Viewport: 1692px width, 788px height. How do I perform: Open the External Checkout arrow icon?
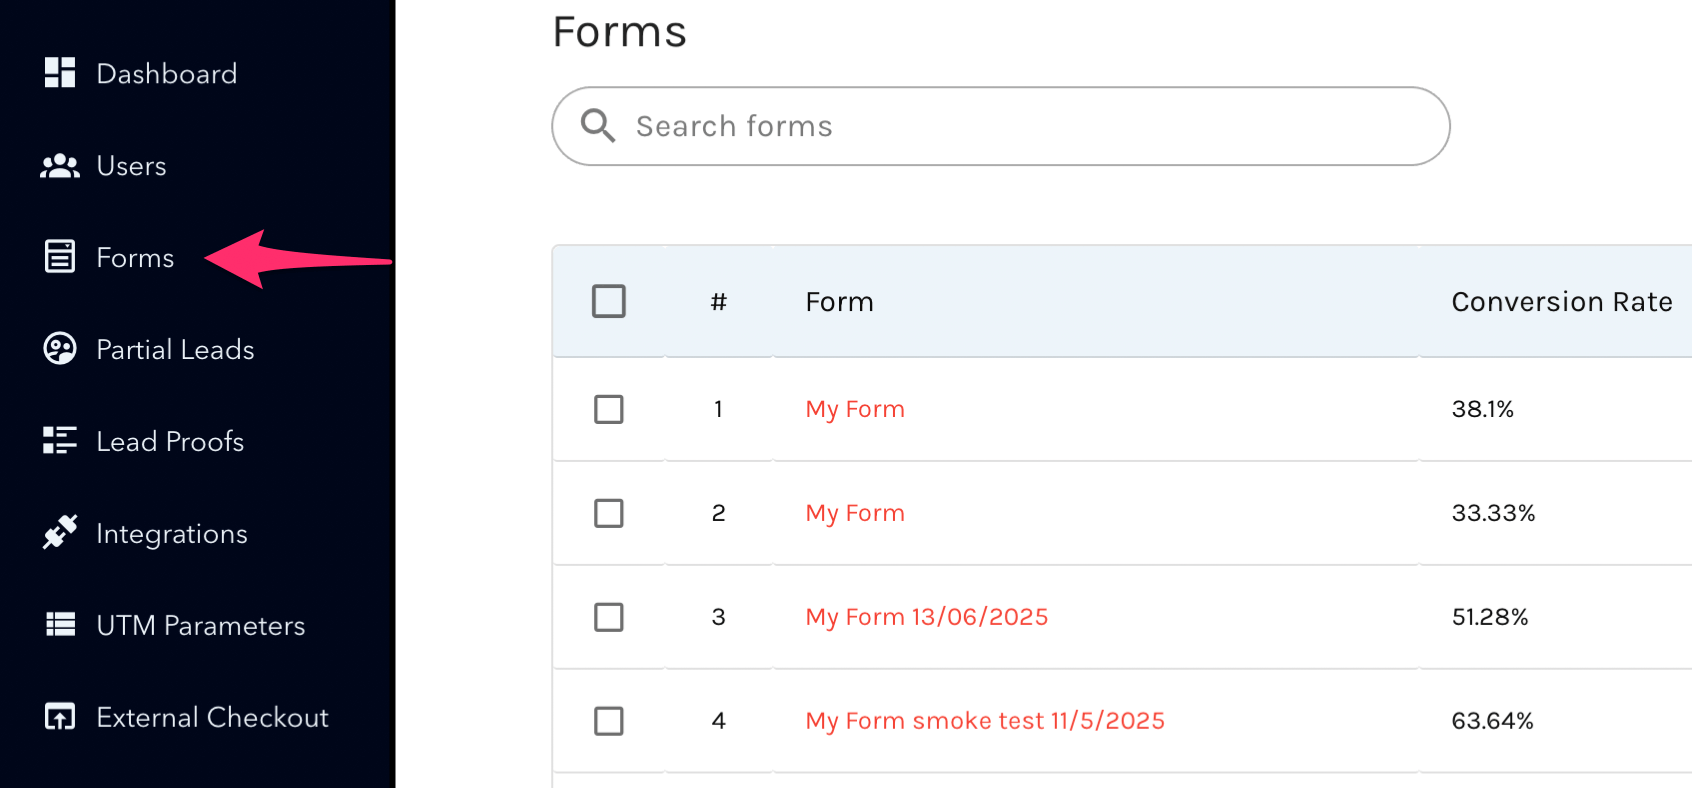pos(60,717)
